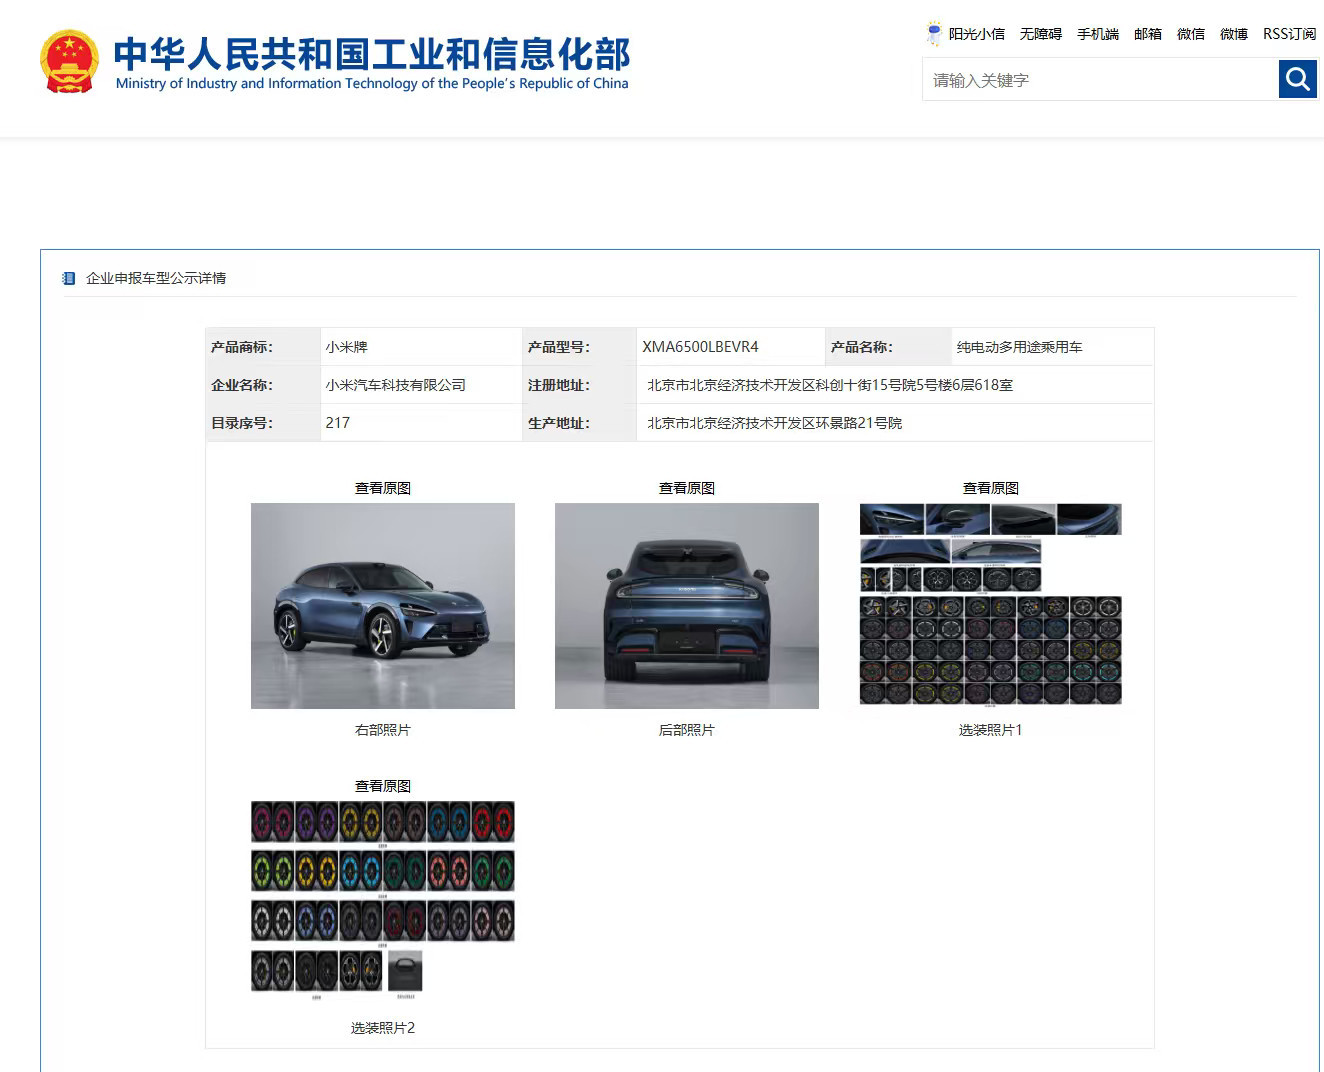View the 选装照片1 wheel options image
1324x1072 pixels.
pos(990,606)
